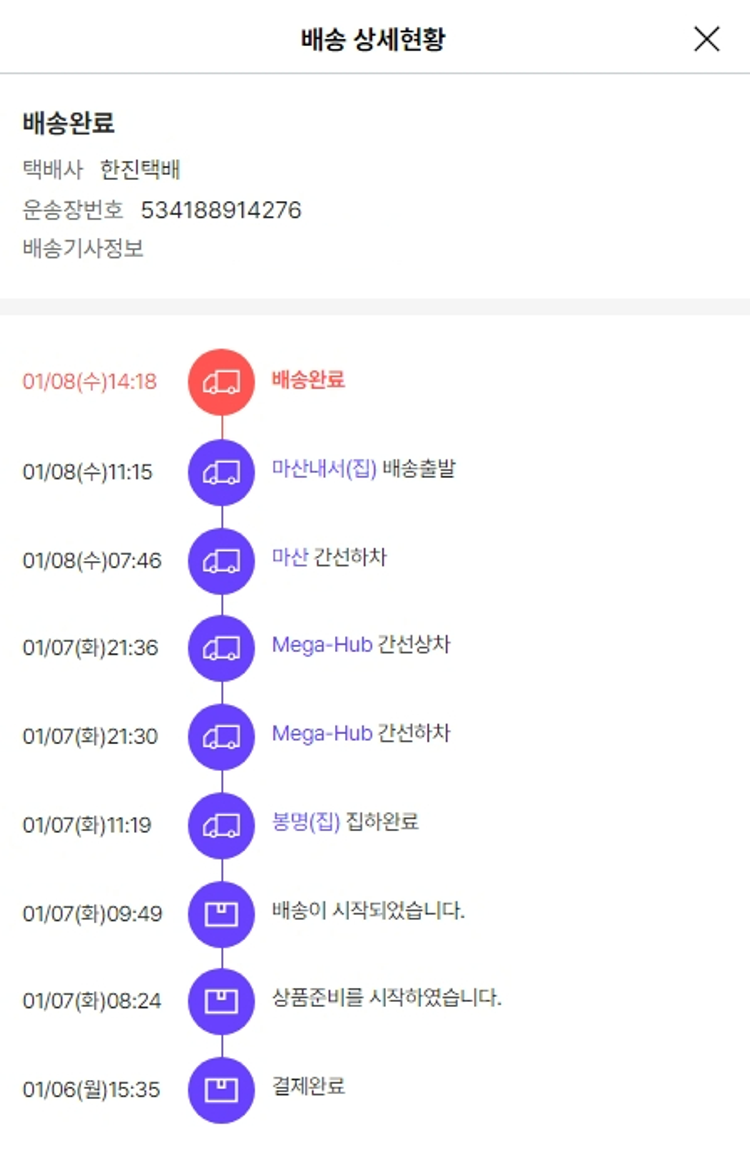Open the 마산 hub location link
The image size is (750, 1157).
point(290,557)
